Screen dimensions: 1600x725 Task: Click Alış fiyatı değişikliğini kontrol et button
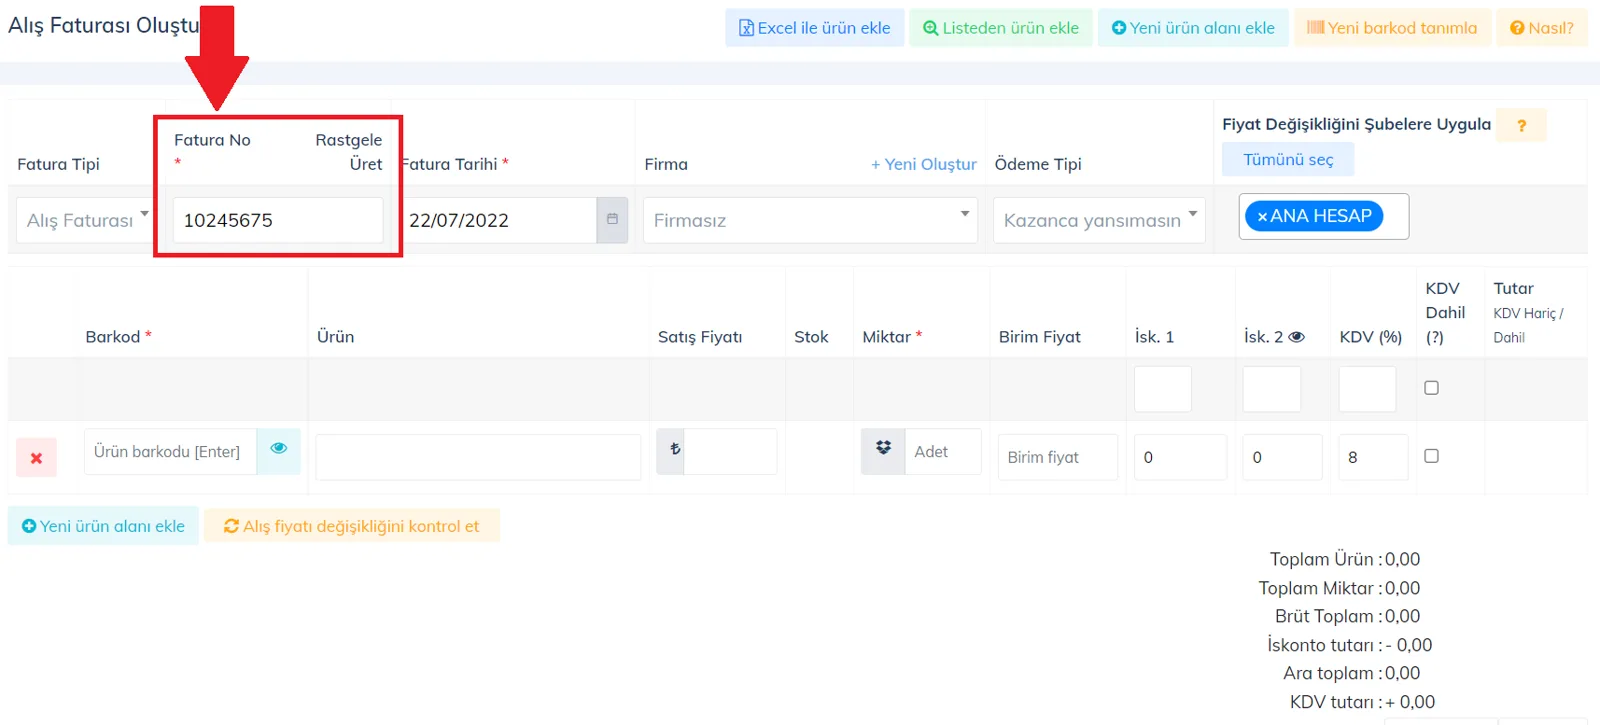(352, 526)
